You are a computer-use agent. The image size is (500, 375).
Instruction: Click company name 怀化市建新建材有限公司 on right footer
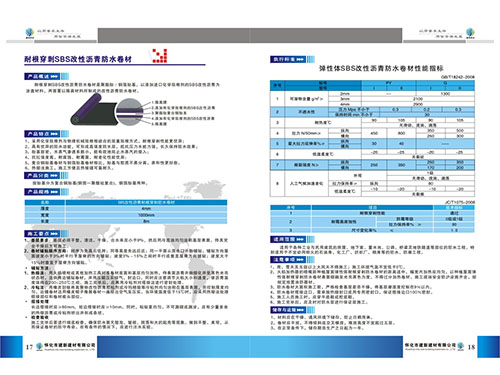click(x=430, y=345)
